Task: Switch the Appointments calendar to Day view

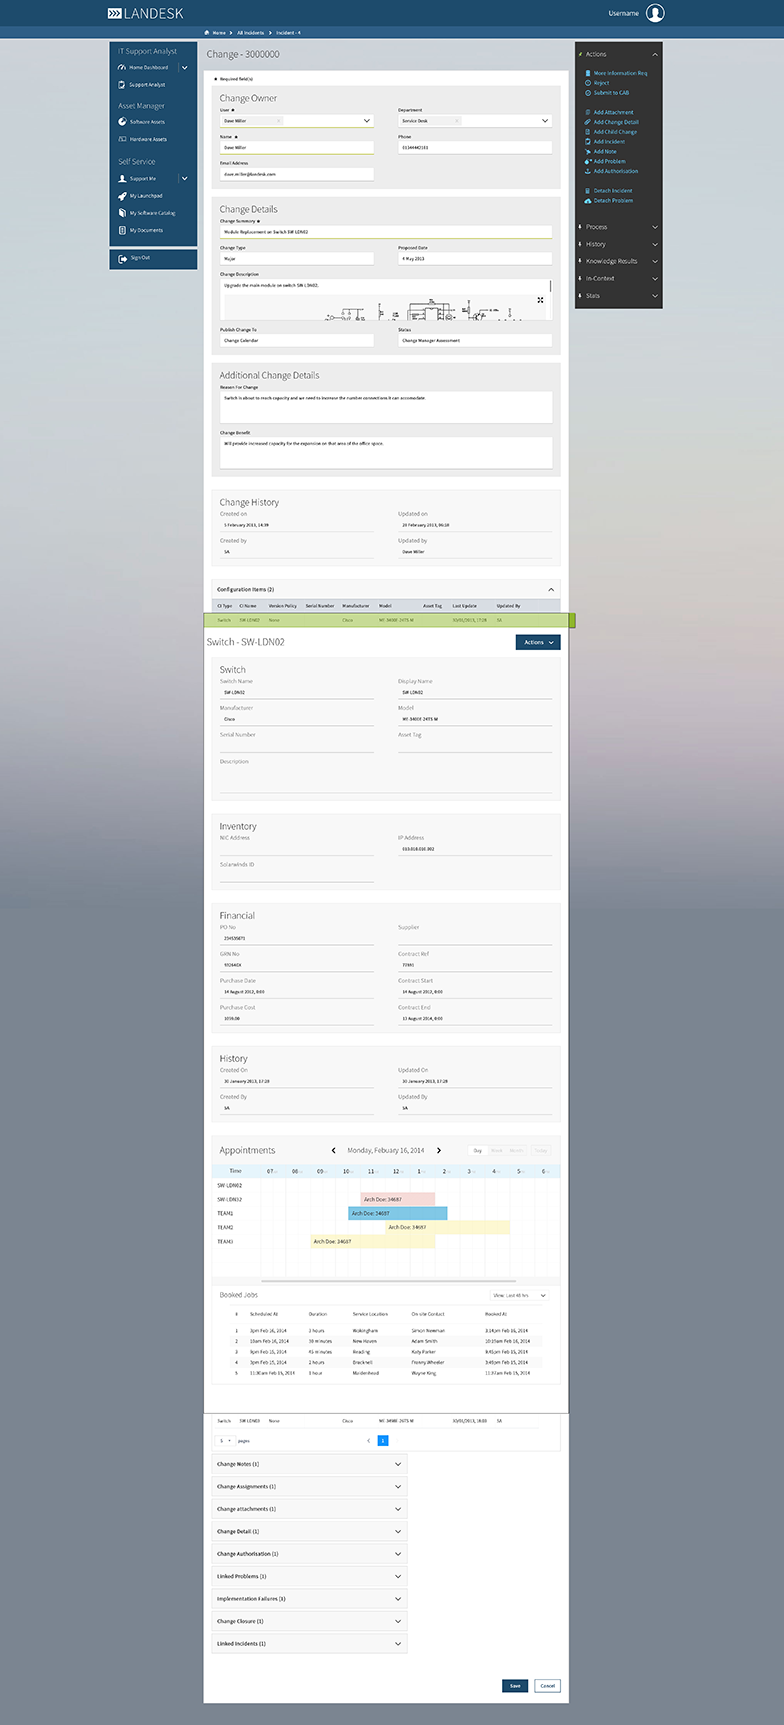Action: pos(477,1151)
